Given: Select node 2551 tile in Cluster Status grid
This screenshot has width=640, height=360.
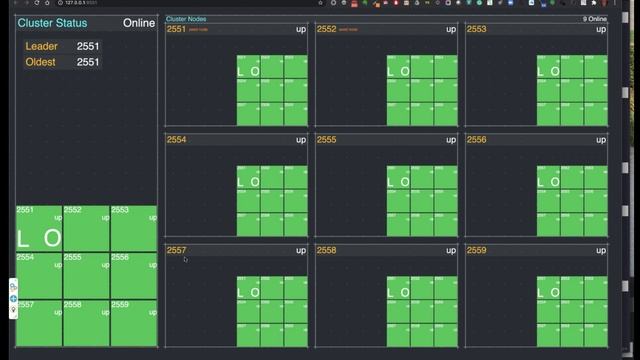Looking at the screenshot, I should [x=39, y=228].
